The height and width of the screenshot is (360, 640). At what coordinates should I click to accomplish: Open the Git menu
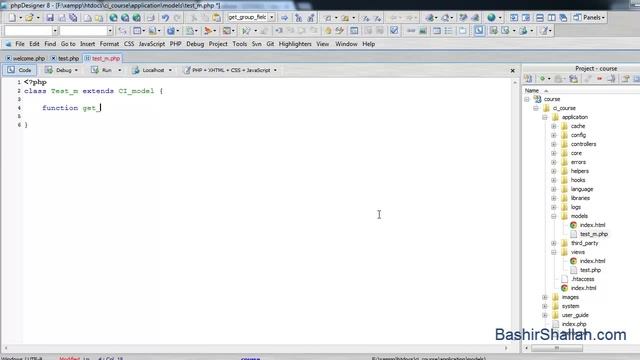270,44
